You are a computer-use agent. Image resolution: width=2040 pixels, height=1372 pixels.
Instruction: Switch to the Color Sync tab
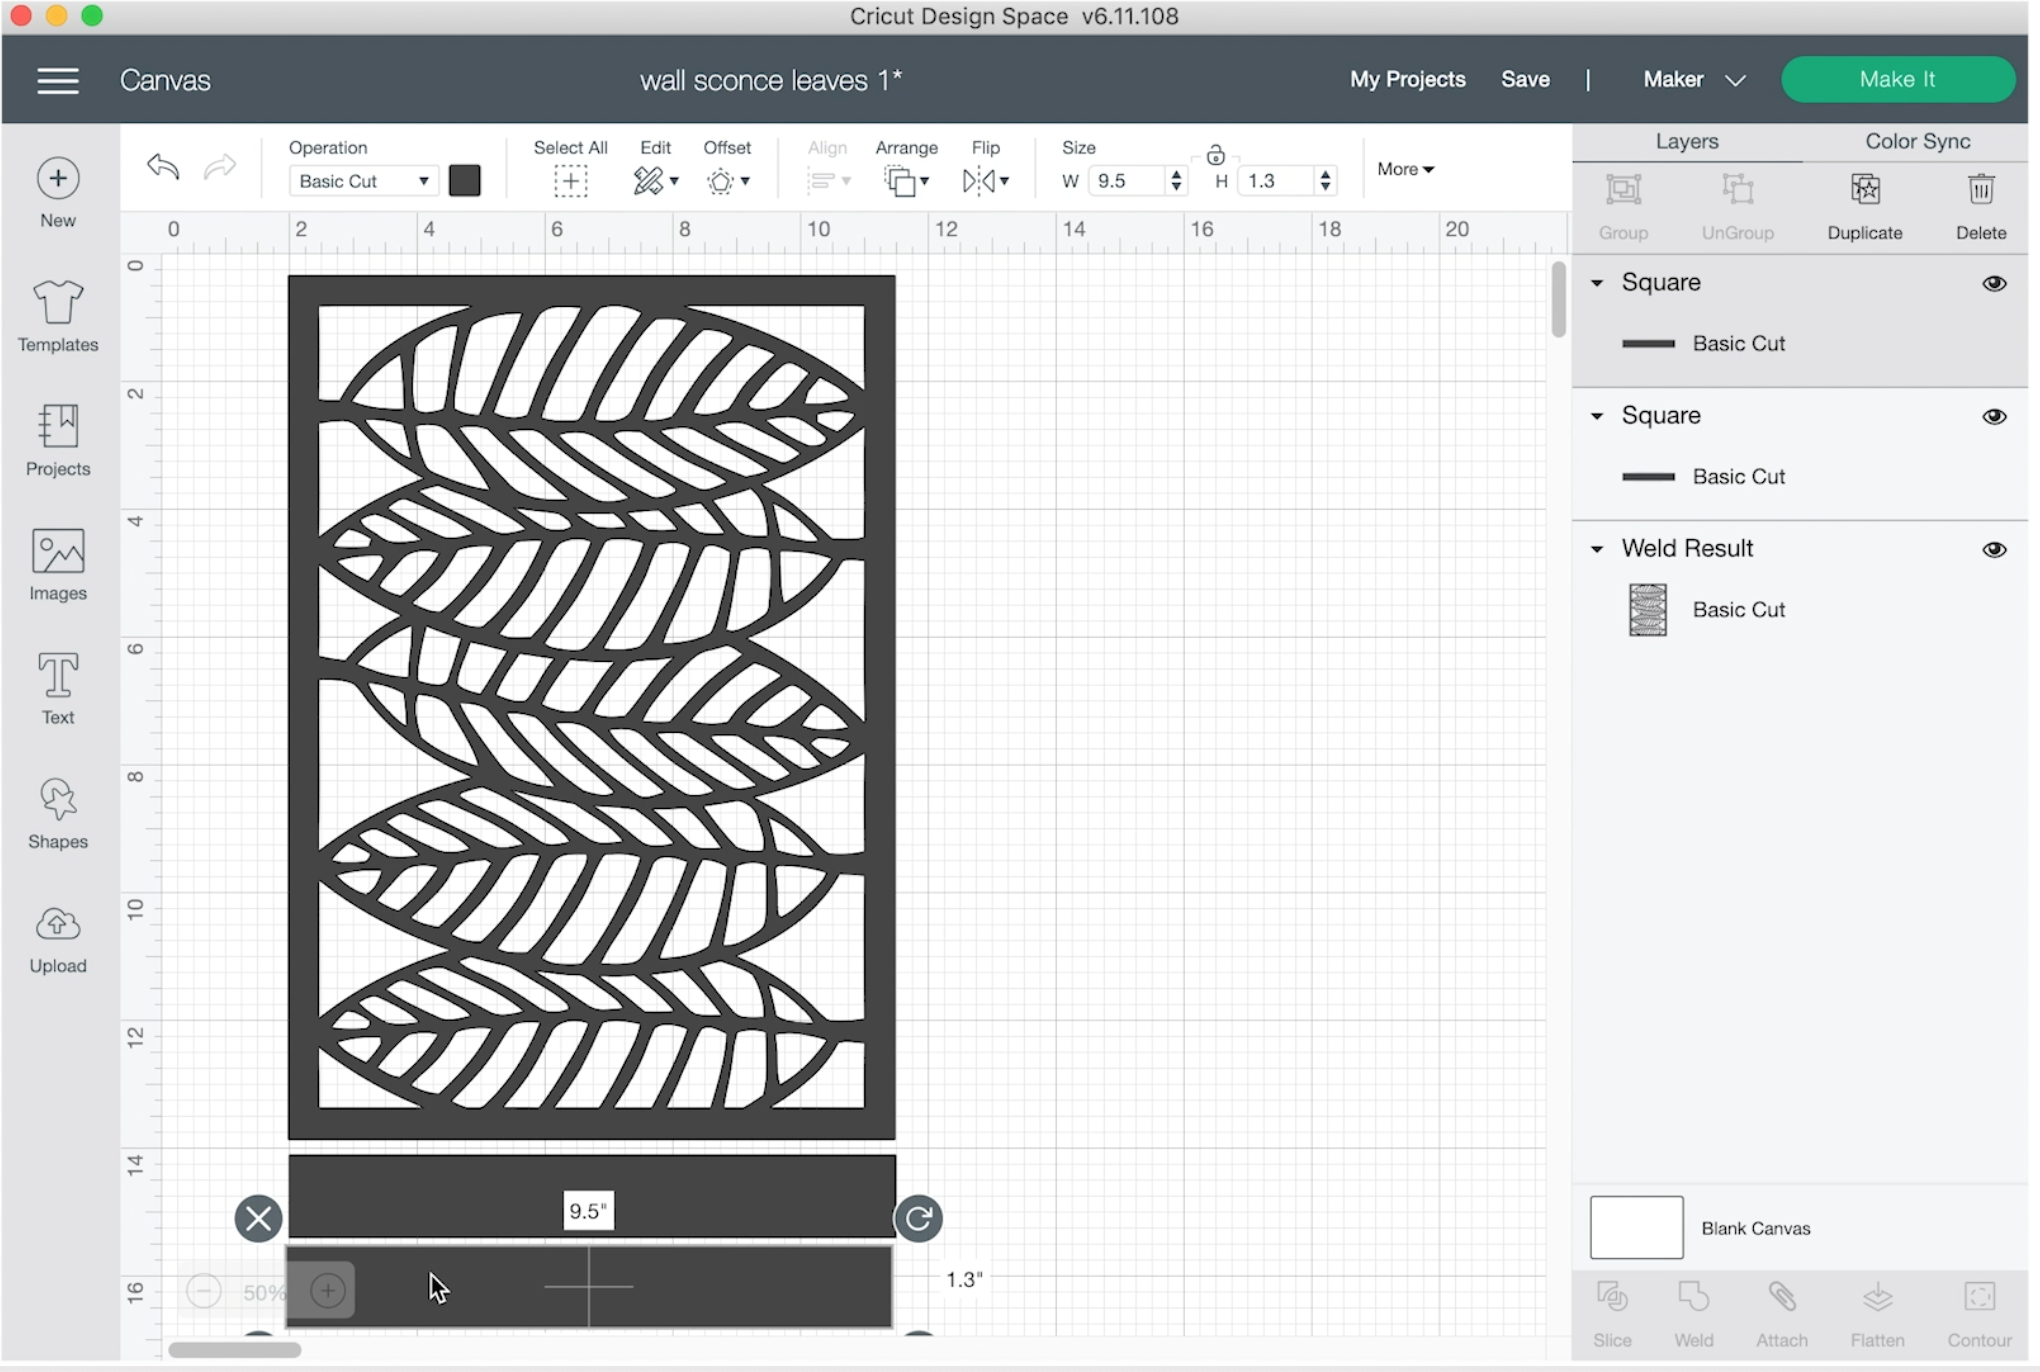point(1916,141)
